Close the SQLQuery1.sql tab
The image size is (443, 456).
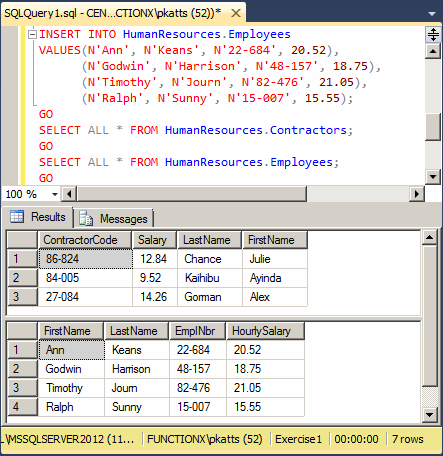236,13
